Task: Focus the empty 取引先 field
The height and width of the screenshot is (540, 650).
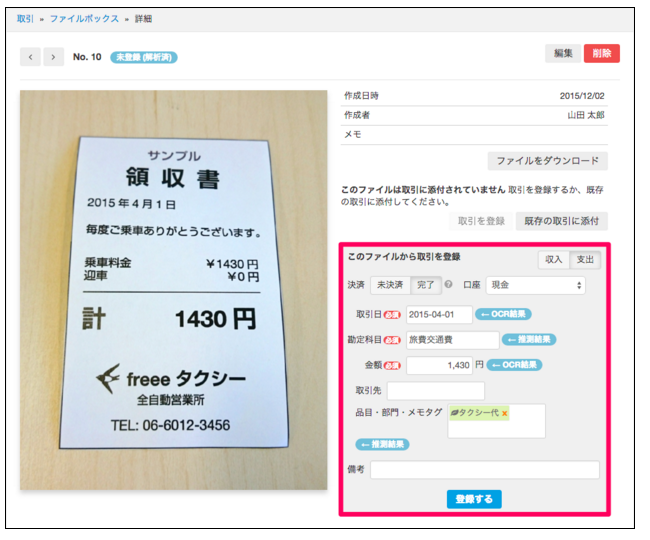Action: click(436, 391)
